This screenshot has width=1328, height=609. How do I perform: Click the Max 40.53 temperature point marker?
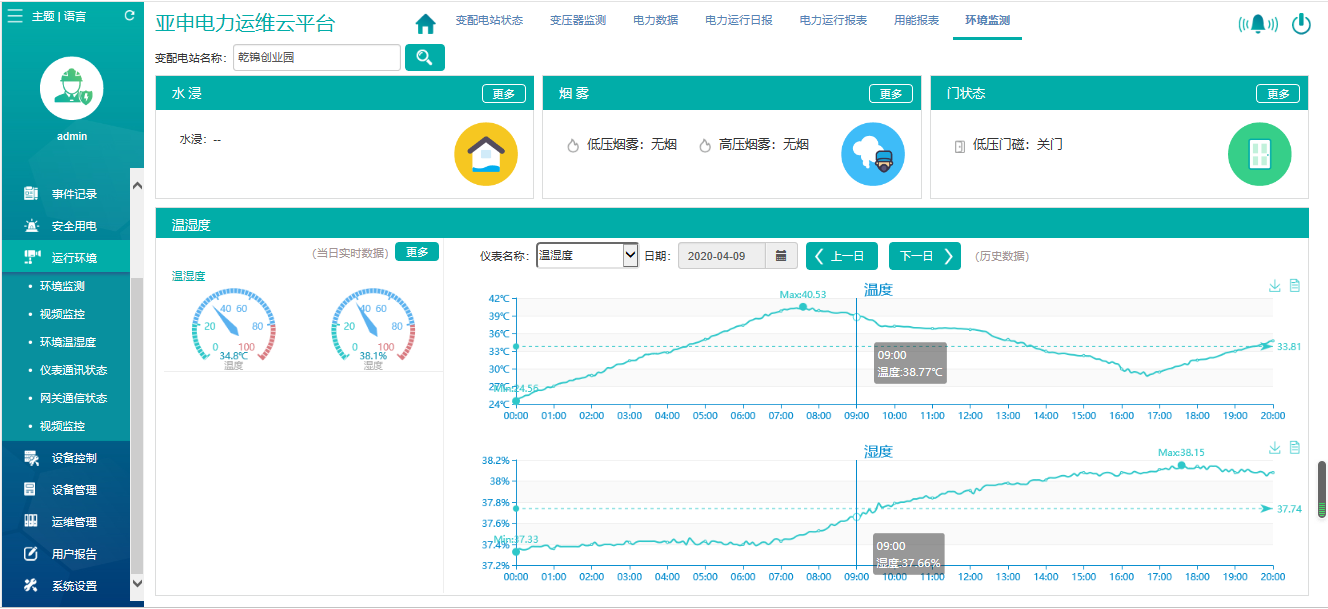coord(803,307)
